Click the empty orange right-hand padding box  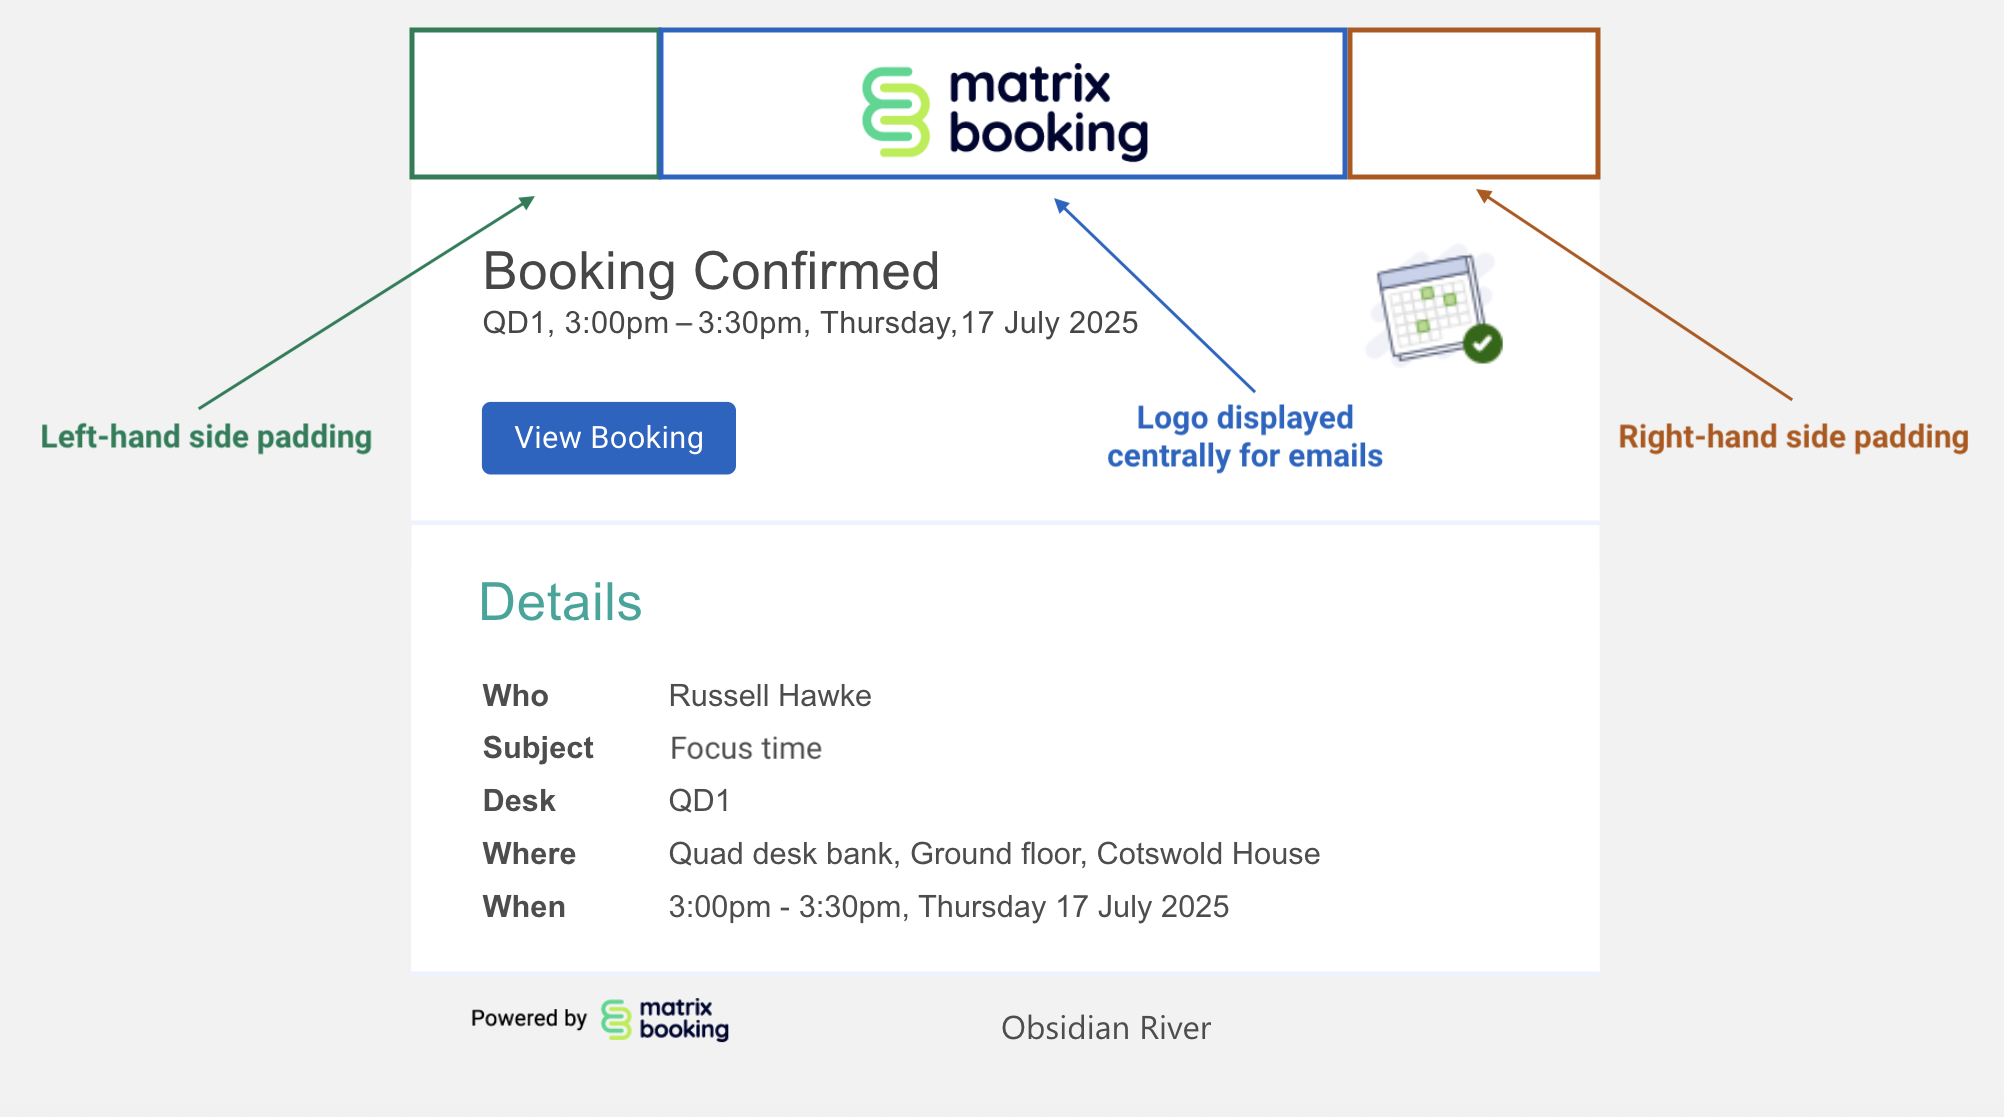point(1473,104)
